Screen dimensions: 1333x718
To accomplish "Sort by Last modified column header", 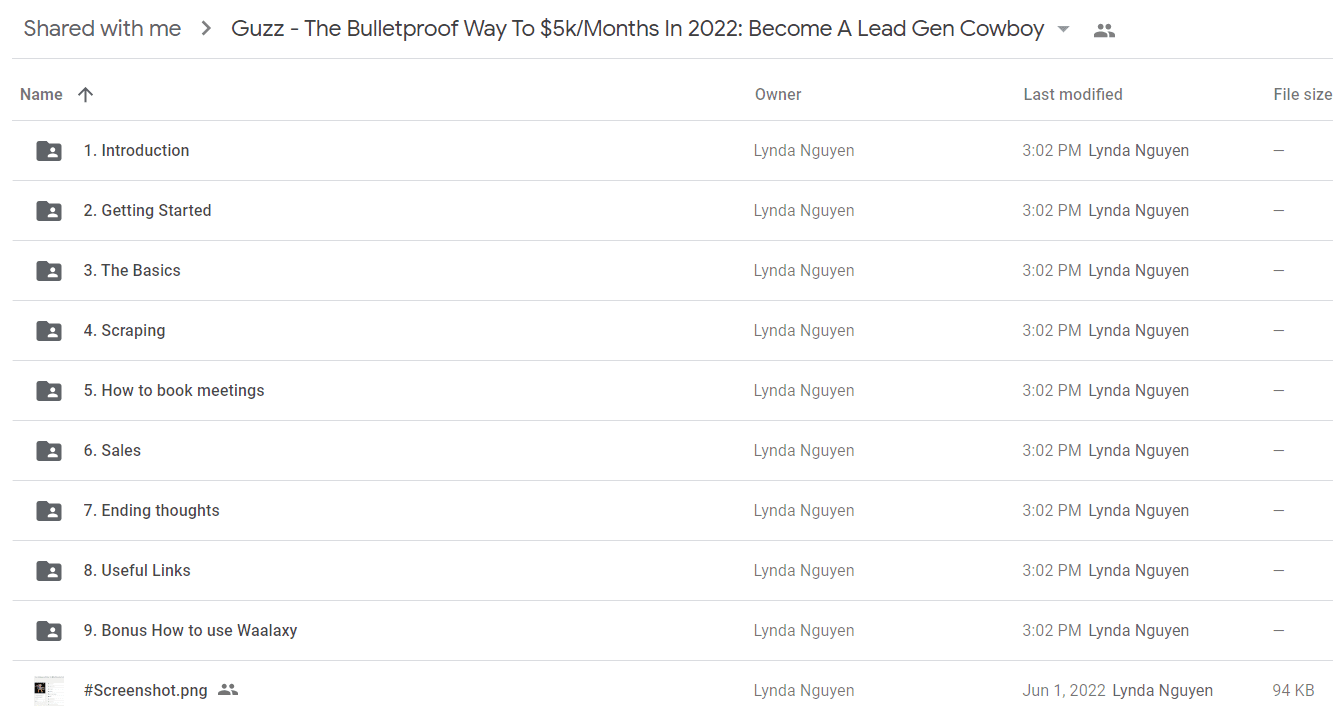I will (1073, 94).
